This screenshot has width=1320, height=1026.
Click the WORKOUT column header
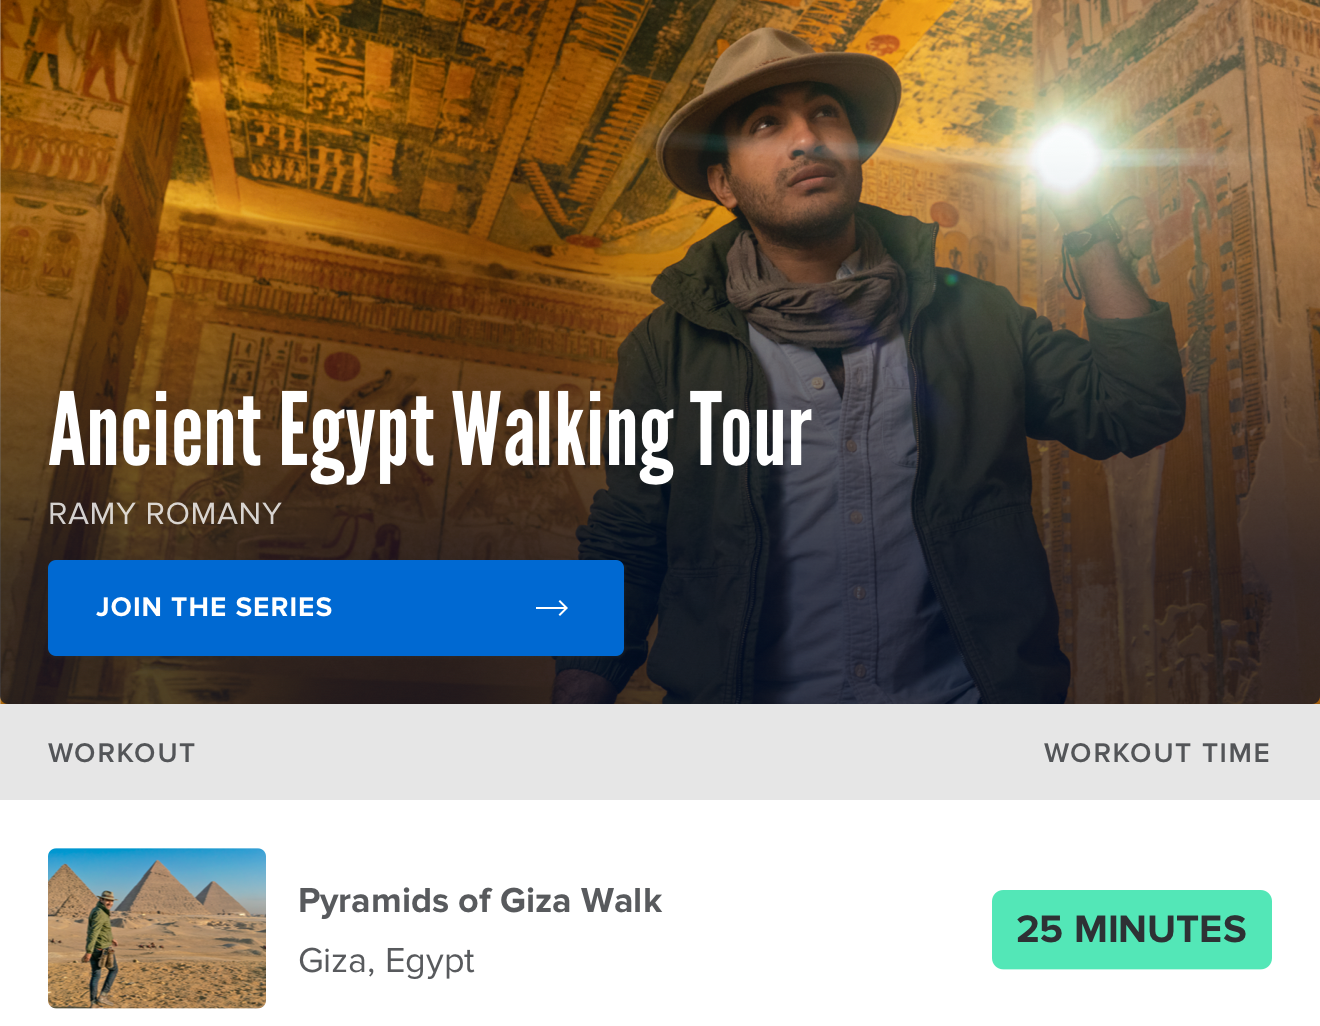pyautogui.click(x=122, y=753)
